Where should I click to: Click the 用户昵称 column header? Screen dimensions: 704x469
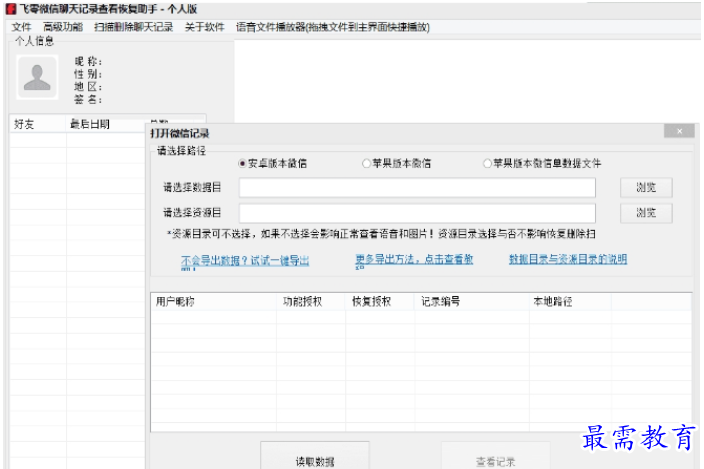click(x=214, y=302)
